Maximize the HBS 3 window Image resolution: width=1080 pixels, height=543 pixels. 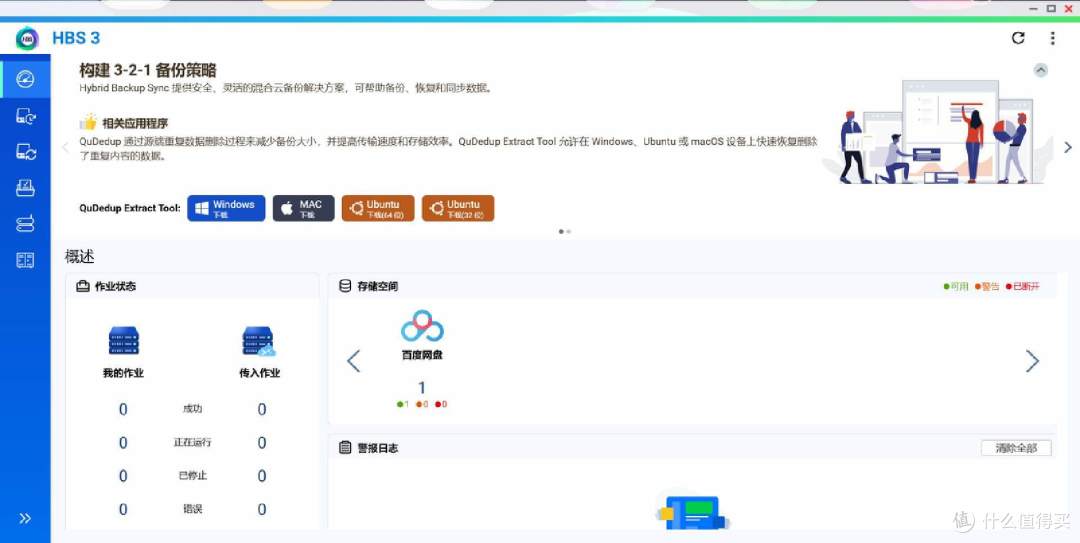1051,8
